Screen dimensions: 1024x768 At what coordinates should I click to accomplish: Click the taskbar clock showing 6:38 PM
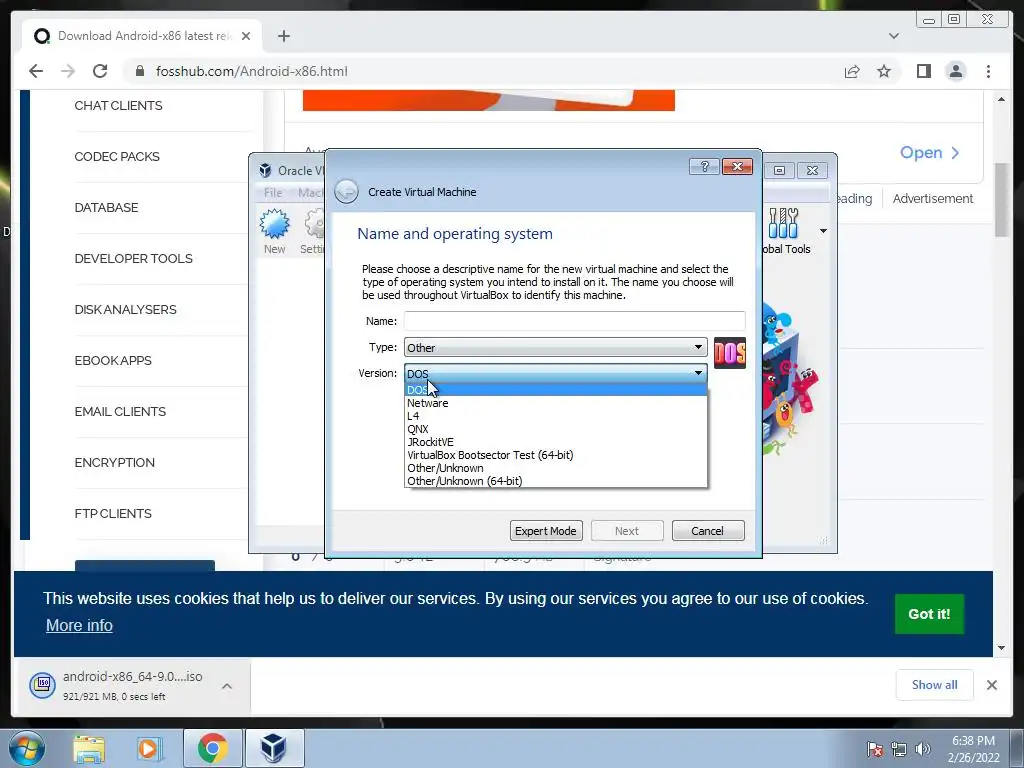(973, 749)
